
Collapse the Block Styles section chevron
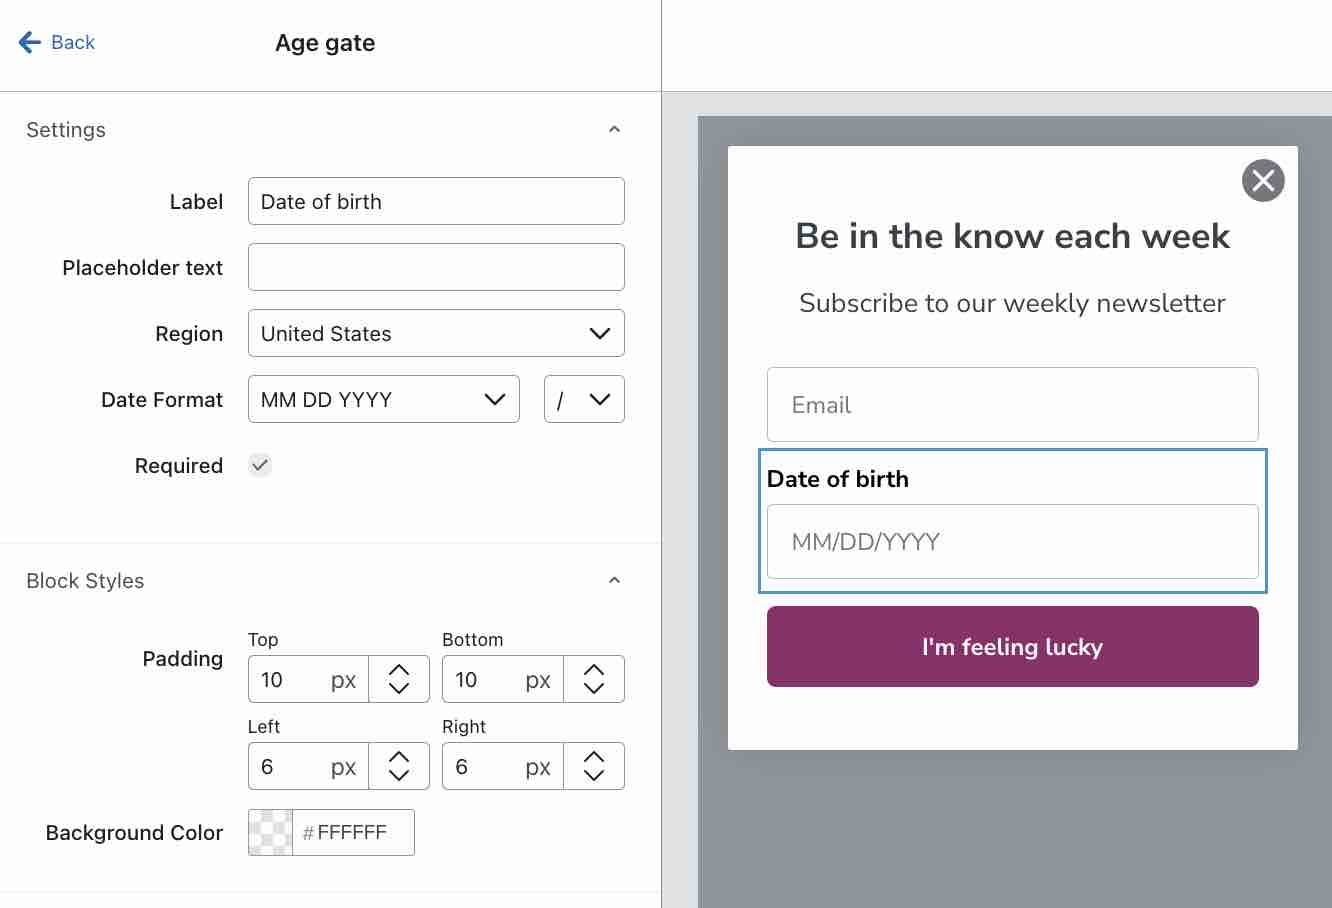614,580
